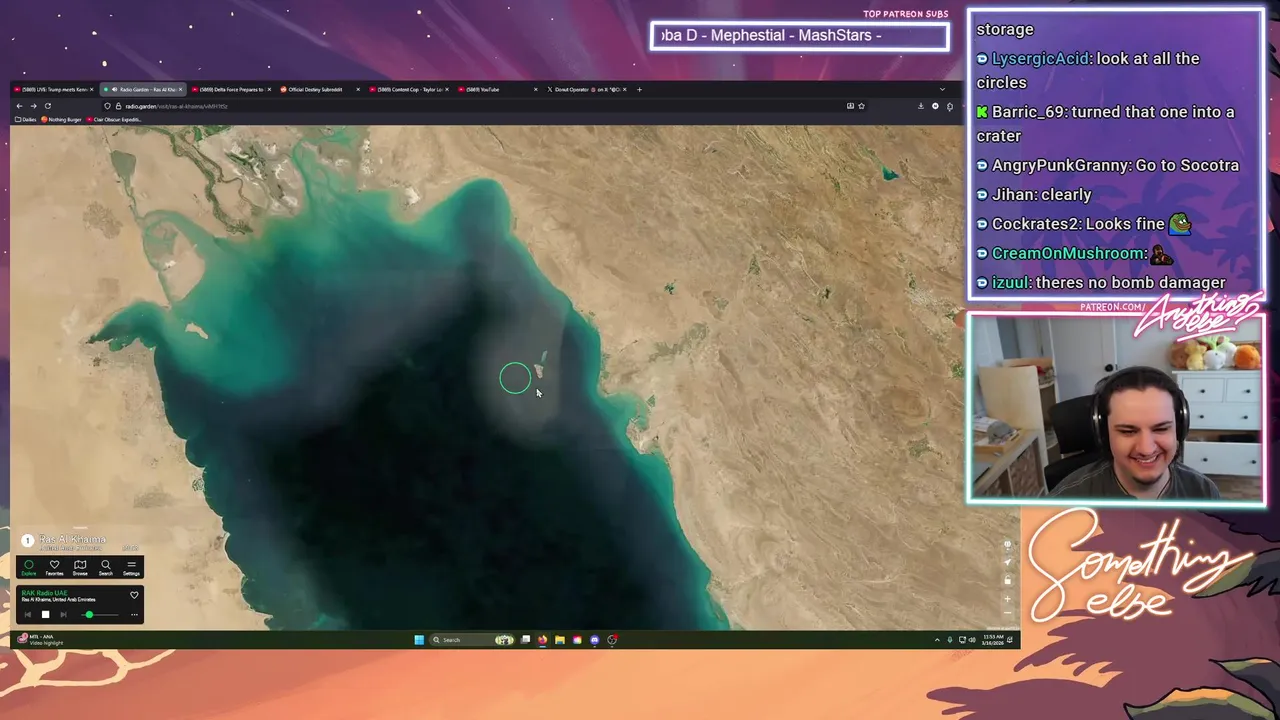Skip to next station
This screenshot has width=1280, height=720.
[63, 615]
